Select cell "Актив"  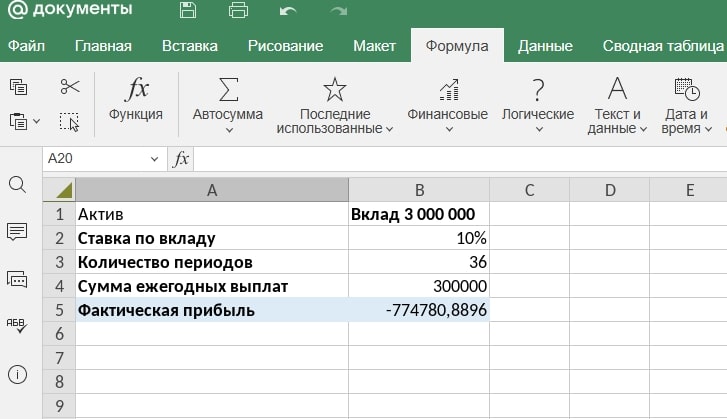click(212, 214)
